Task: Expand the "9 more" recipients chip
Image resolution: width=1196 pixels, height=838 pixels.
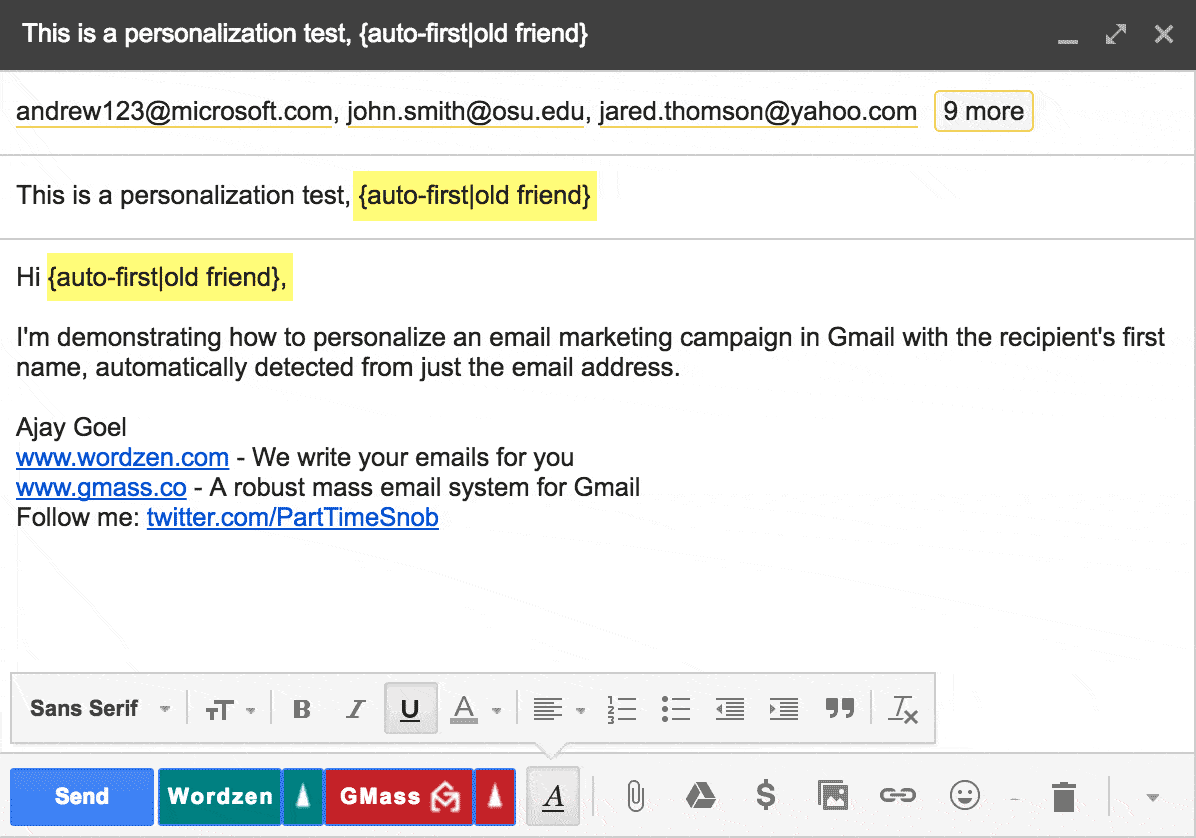Action: click(983, 111)
